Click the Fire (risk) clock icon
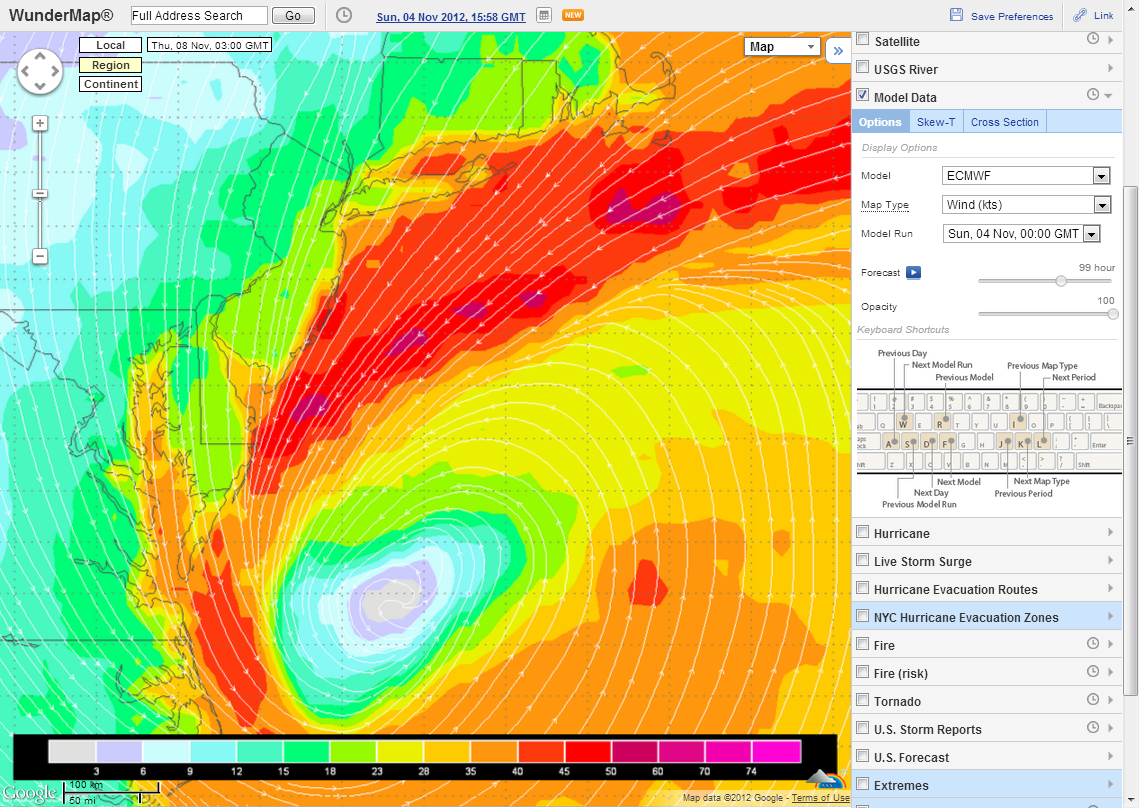Image resolution: width=1139 pixels, height=808 pixels. coord(1093,671)
